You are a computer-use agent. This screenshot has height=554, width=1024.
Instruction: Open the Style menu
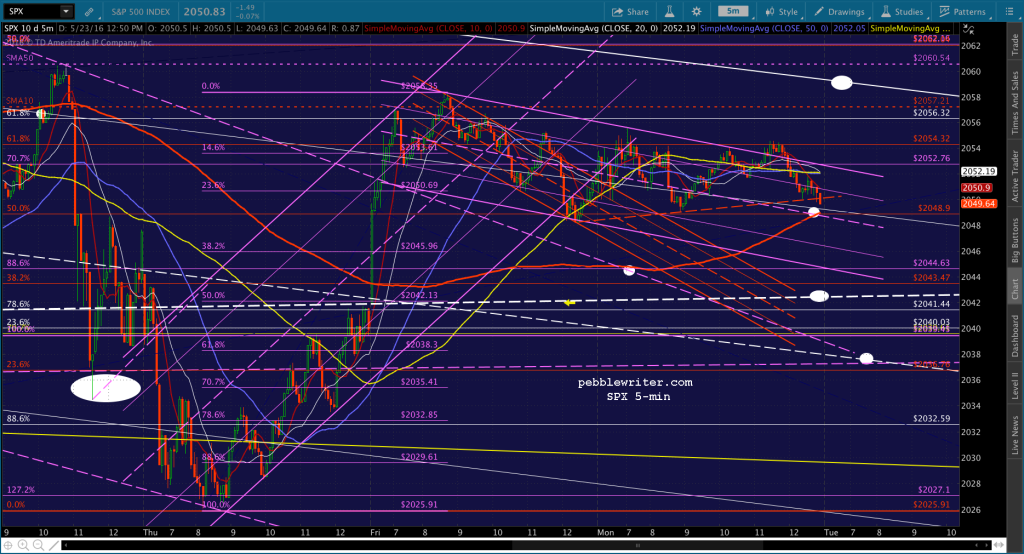[x=782, y=12]
